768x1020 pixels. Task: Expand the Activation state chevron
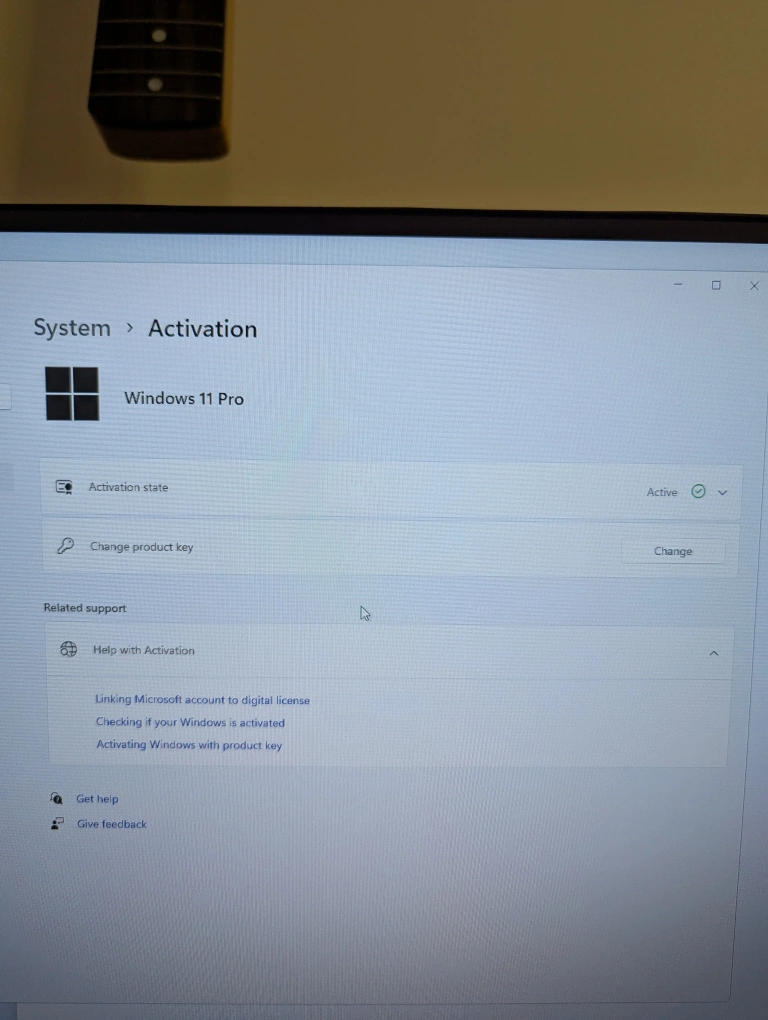(723, 492)
